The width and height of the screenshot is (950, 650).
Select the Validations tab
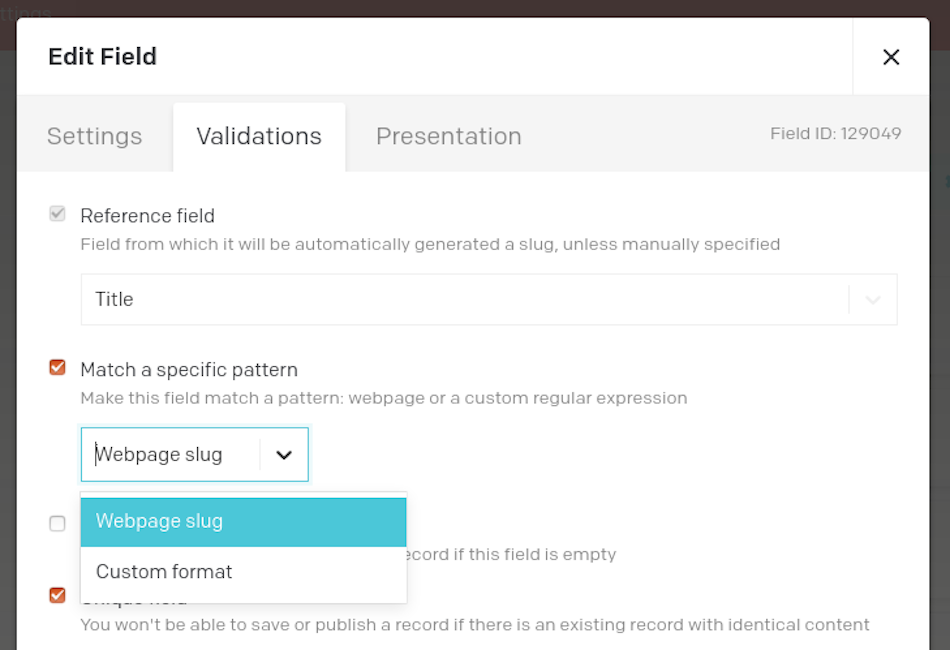[259, 136]
